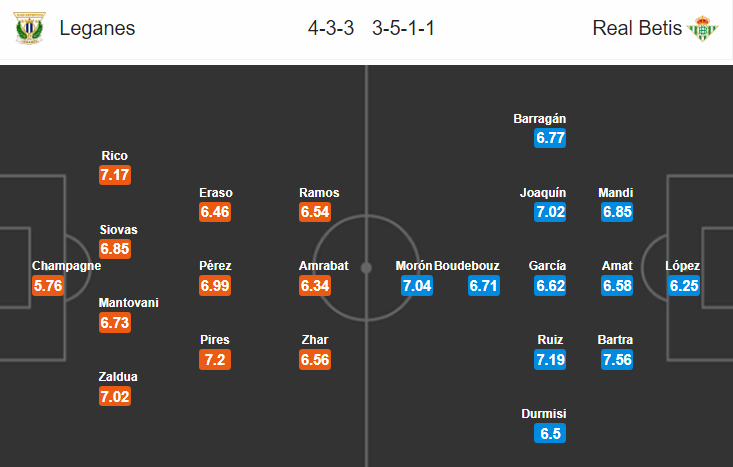733x467 pixels.
Task: Click Zaldua's 7.02 orange rating
Action: pyautogui.click(x=115, y=396)
